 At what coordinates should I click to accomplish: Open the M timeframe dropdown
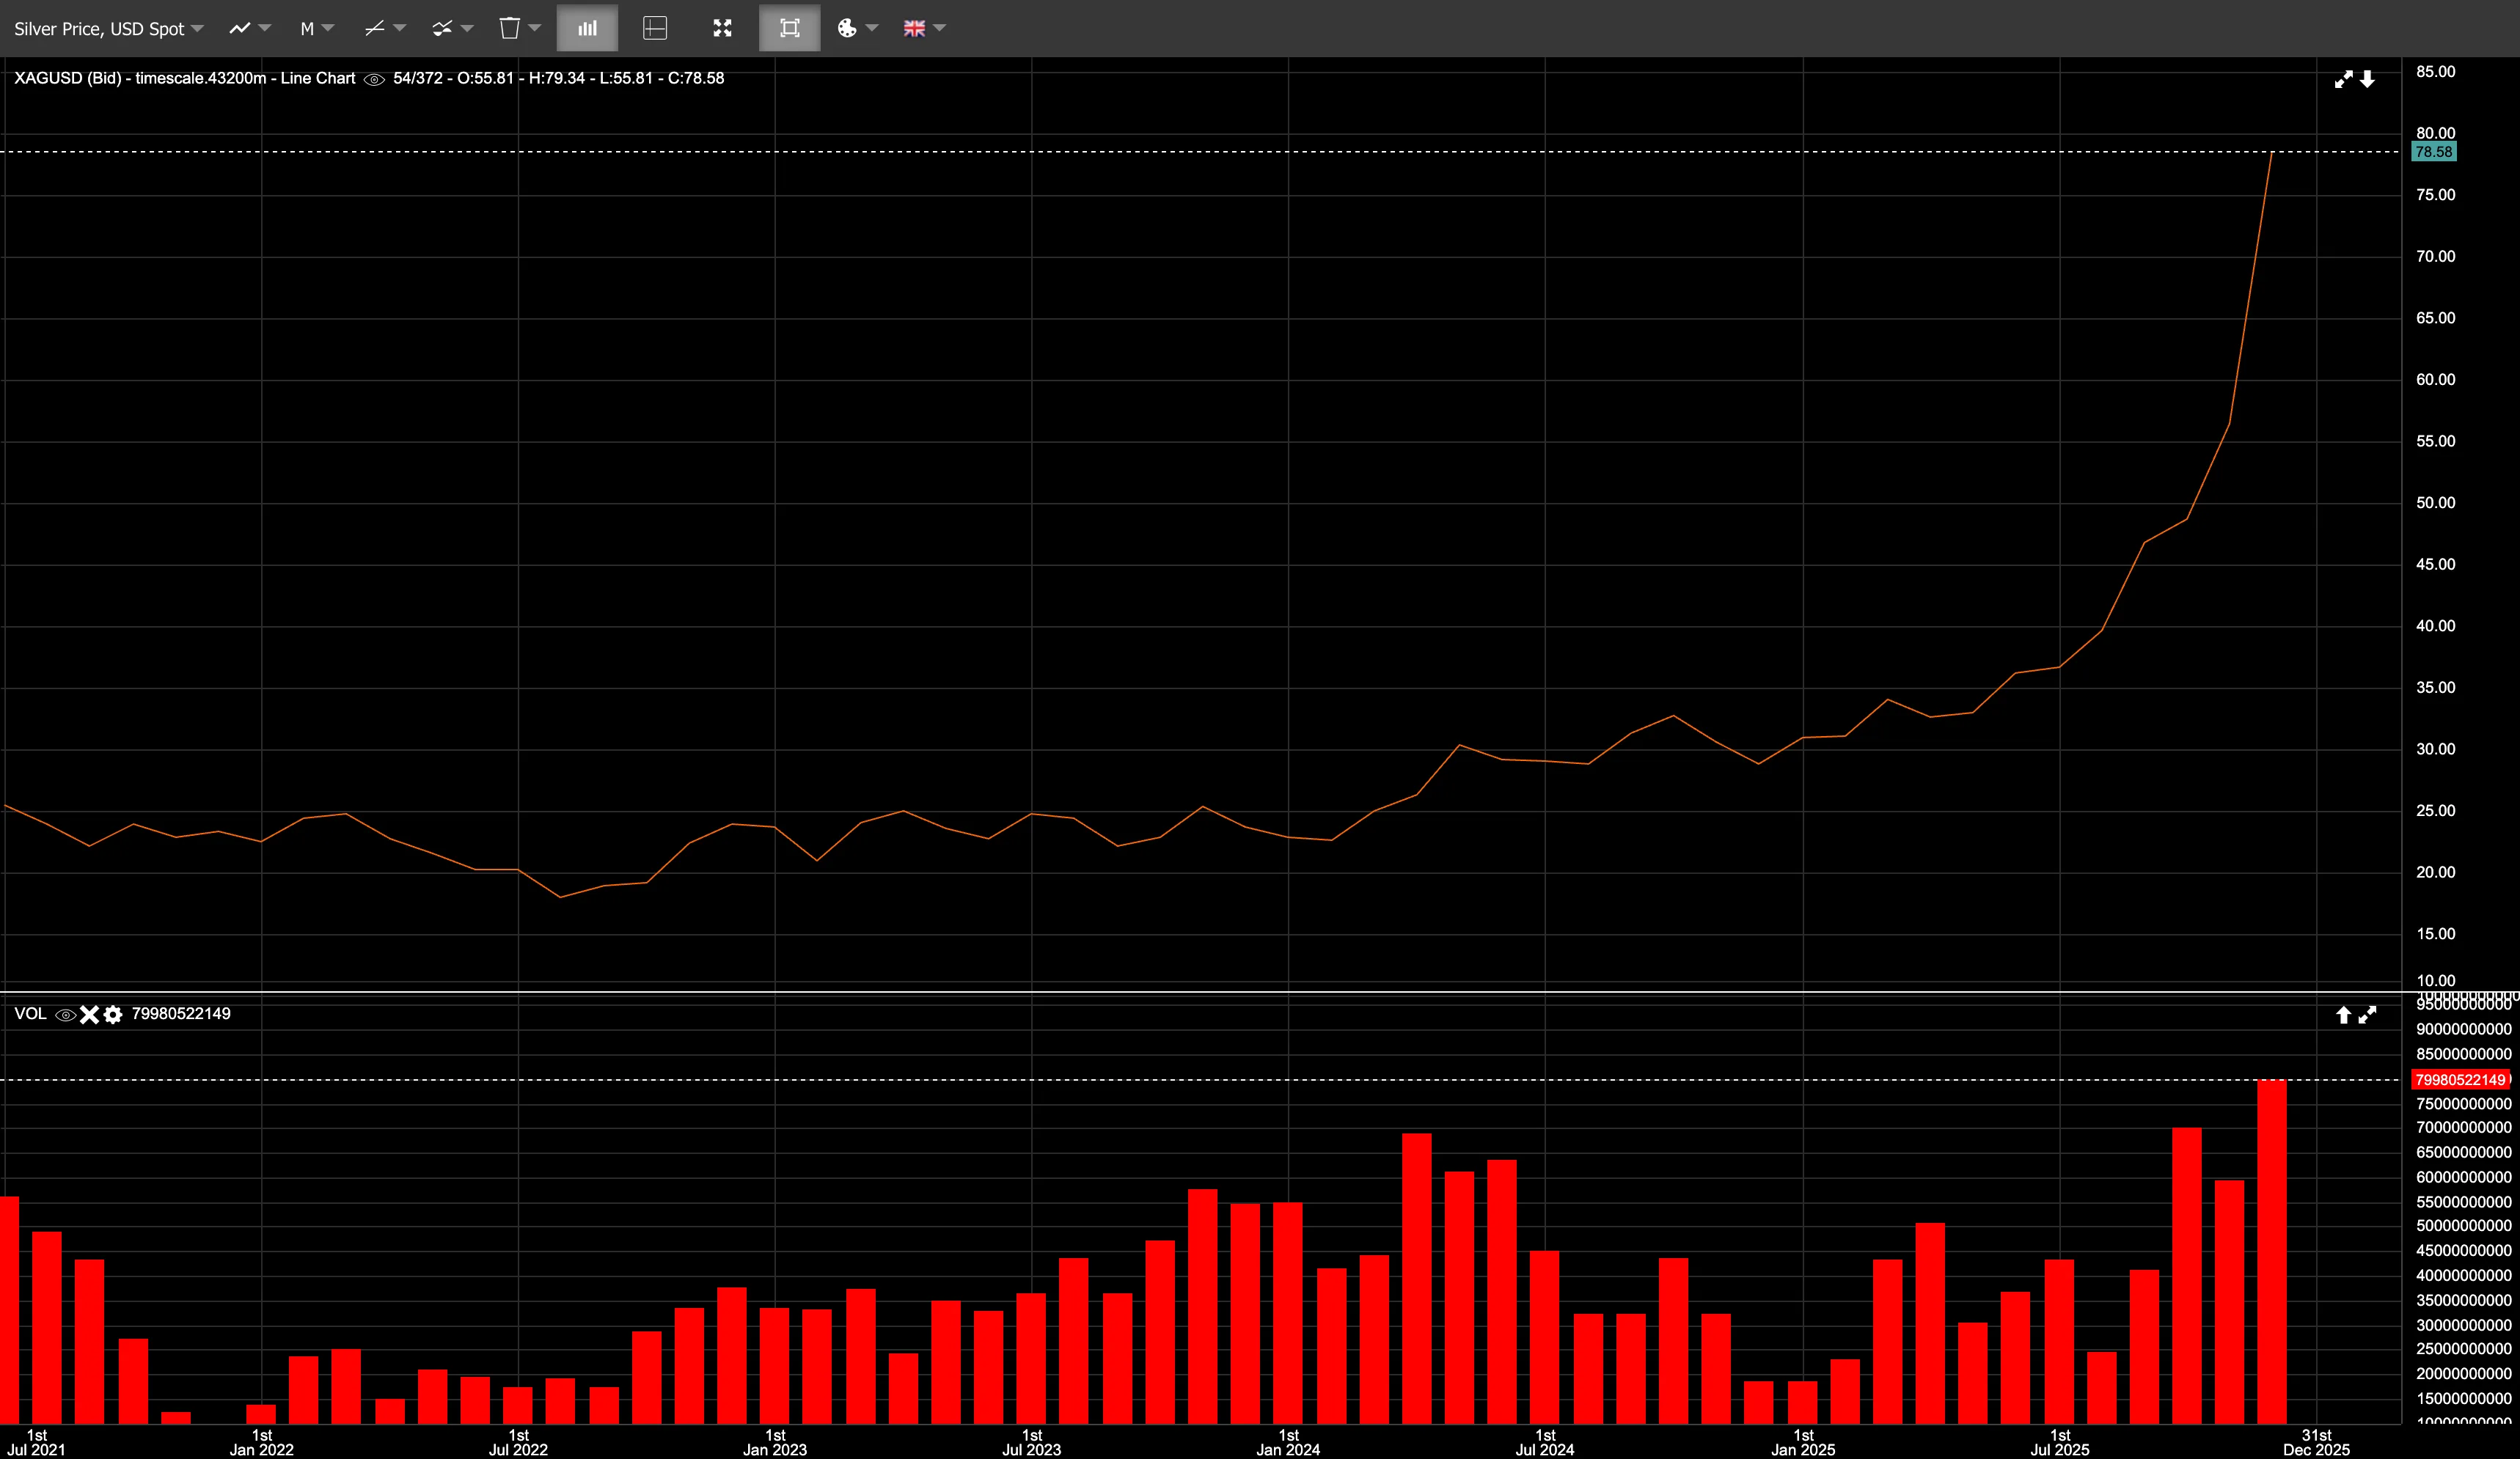(316, 28)
